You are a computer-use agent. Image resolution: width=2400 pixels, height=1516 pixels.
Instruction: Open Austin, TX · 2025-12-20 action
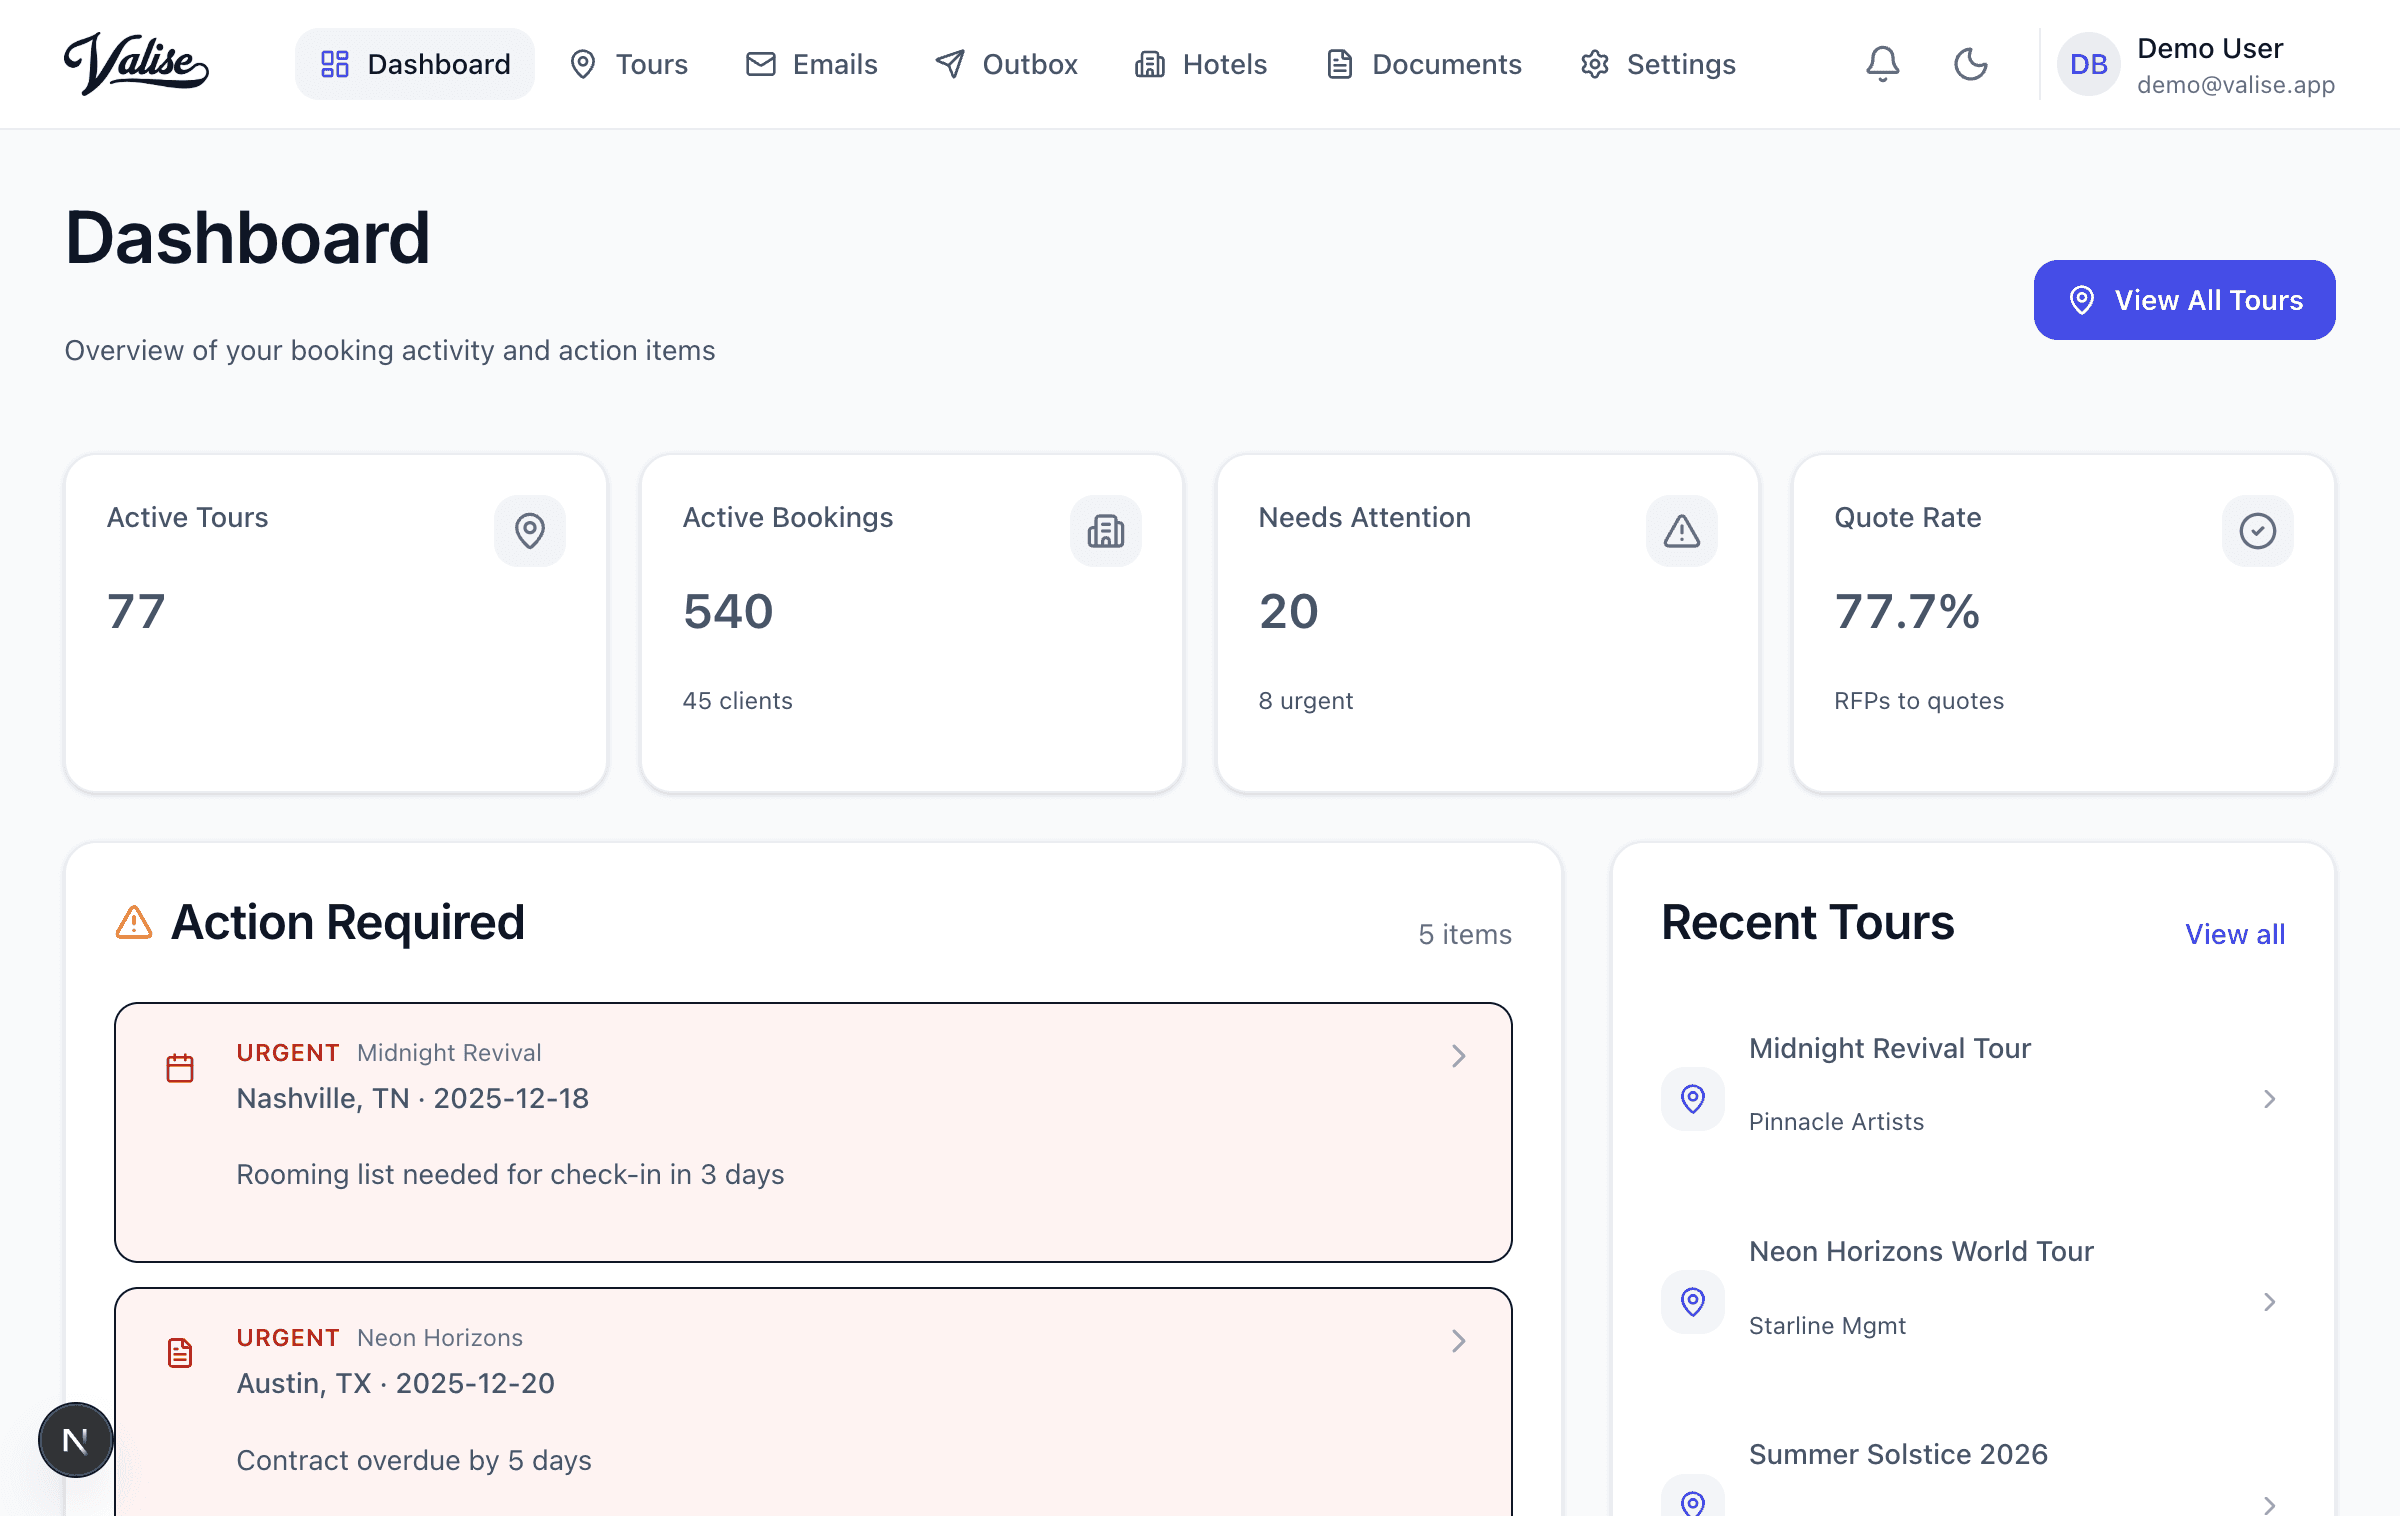pyautogui.click(x=395, y=1383)
